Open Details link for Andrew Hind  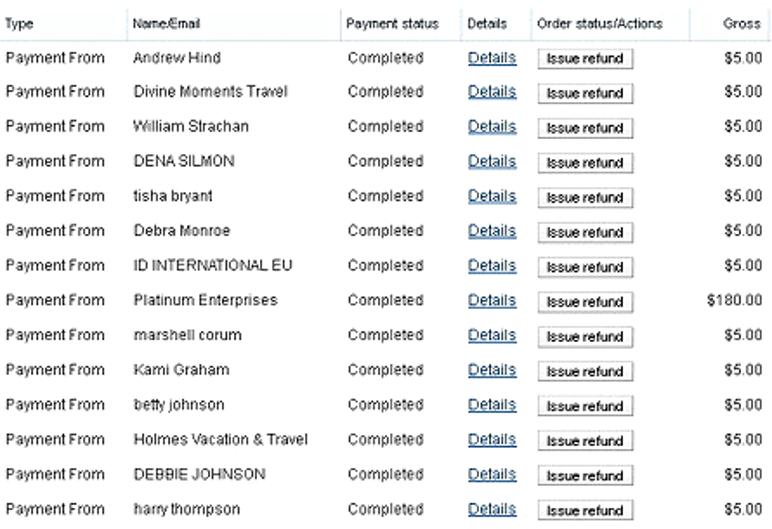[x=492, y=58]
